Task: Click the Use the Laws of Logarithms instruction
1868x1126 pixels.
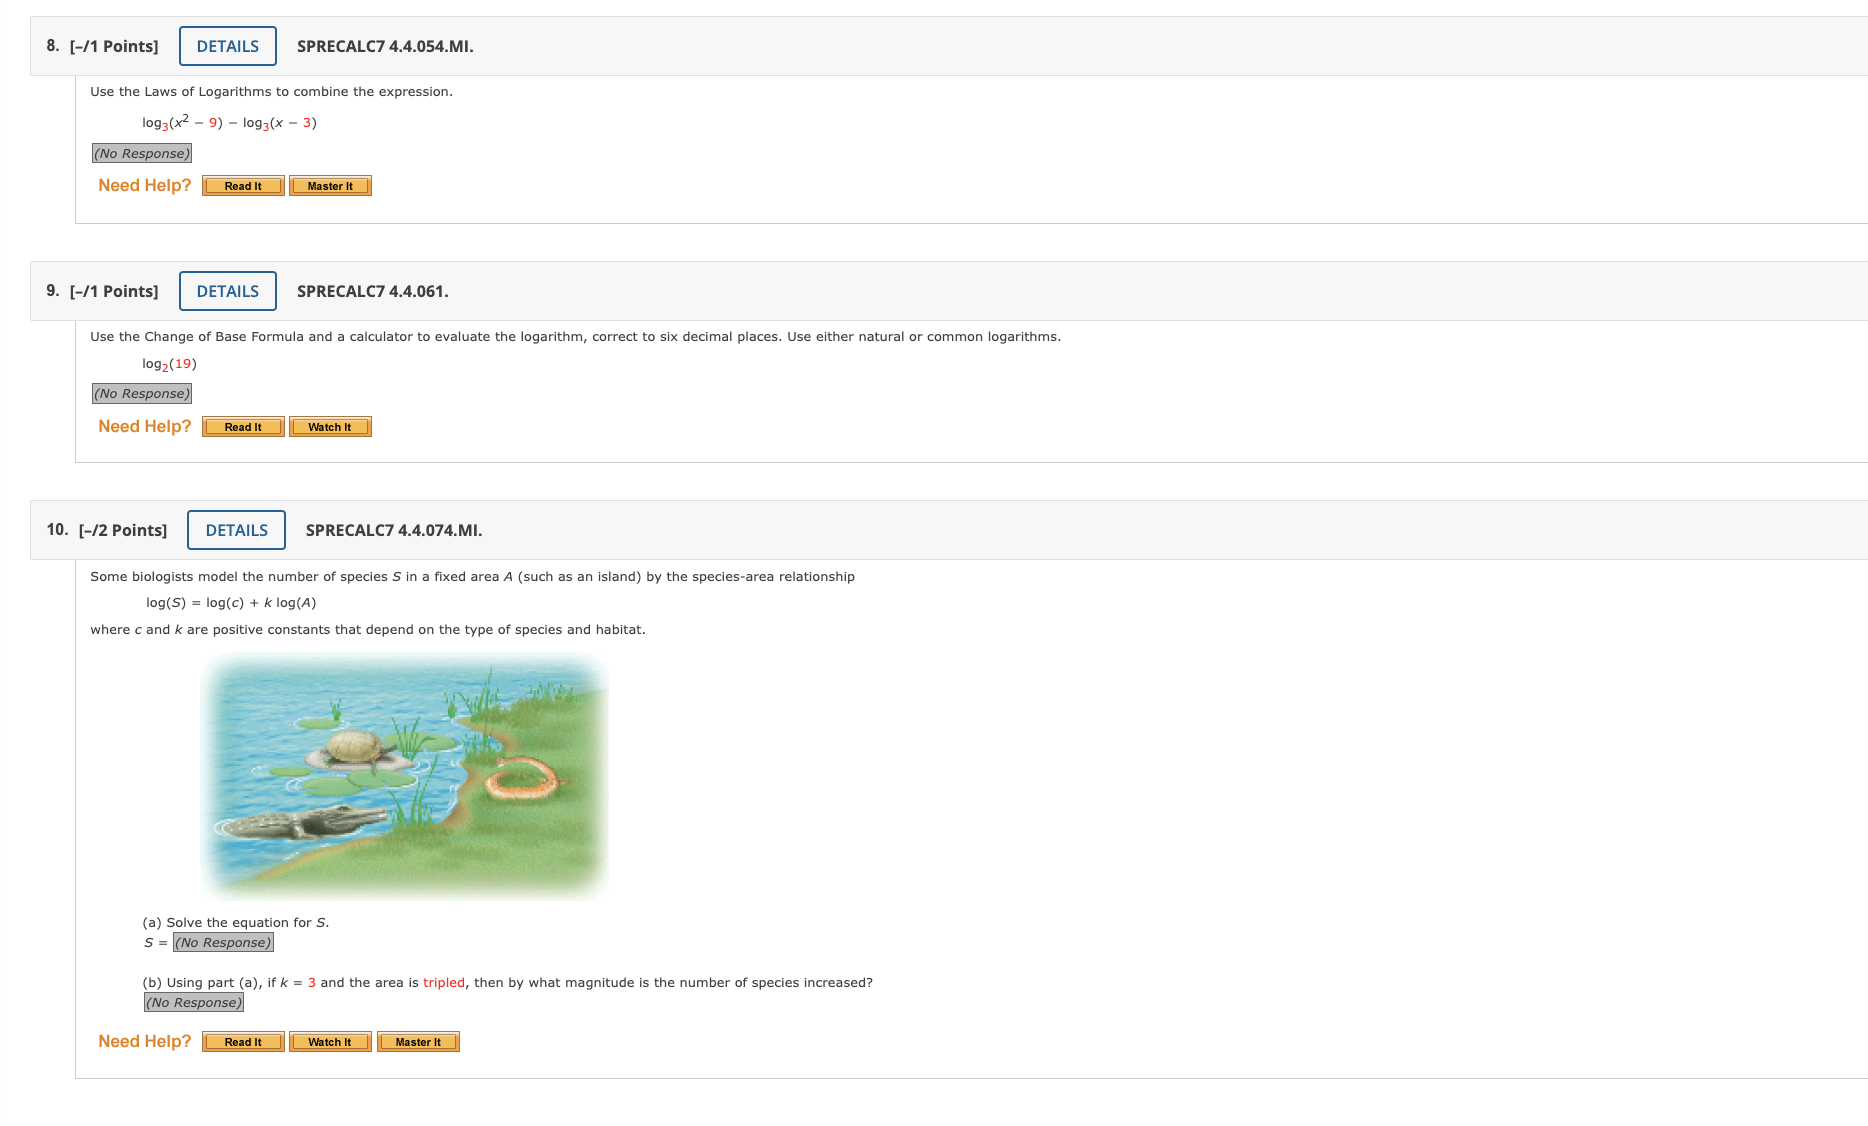Action: click(271, 92)
